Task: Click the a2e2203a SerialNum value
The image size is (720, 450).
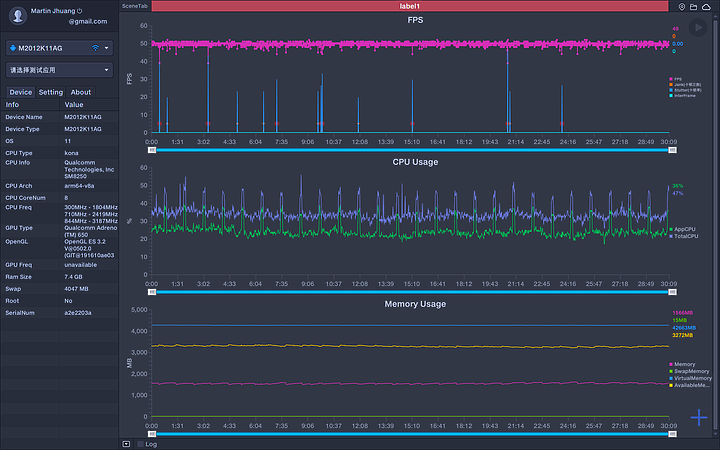Action: tap(78, 313)
